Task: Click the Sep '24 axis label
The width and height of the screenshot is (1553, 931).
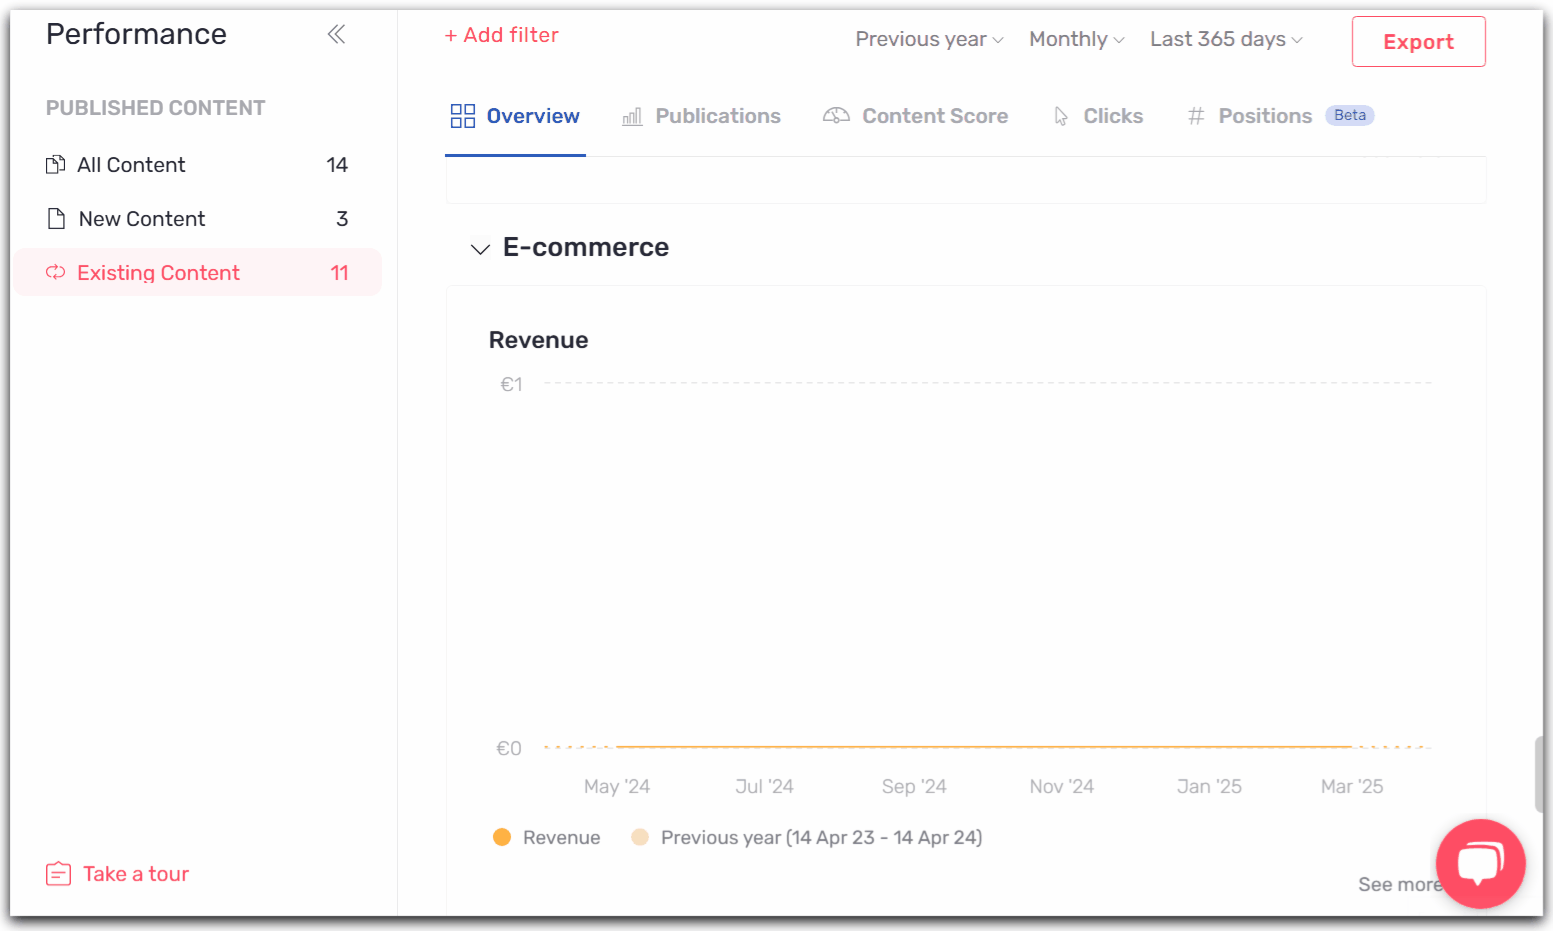Action: [x=914, y=787]
